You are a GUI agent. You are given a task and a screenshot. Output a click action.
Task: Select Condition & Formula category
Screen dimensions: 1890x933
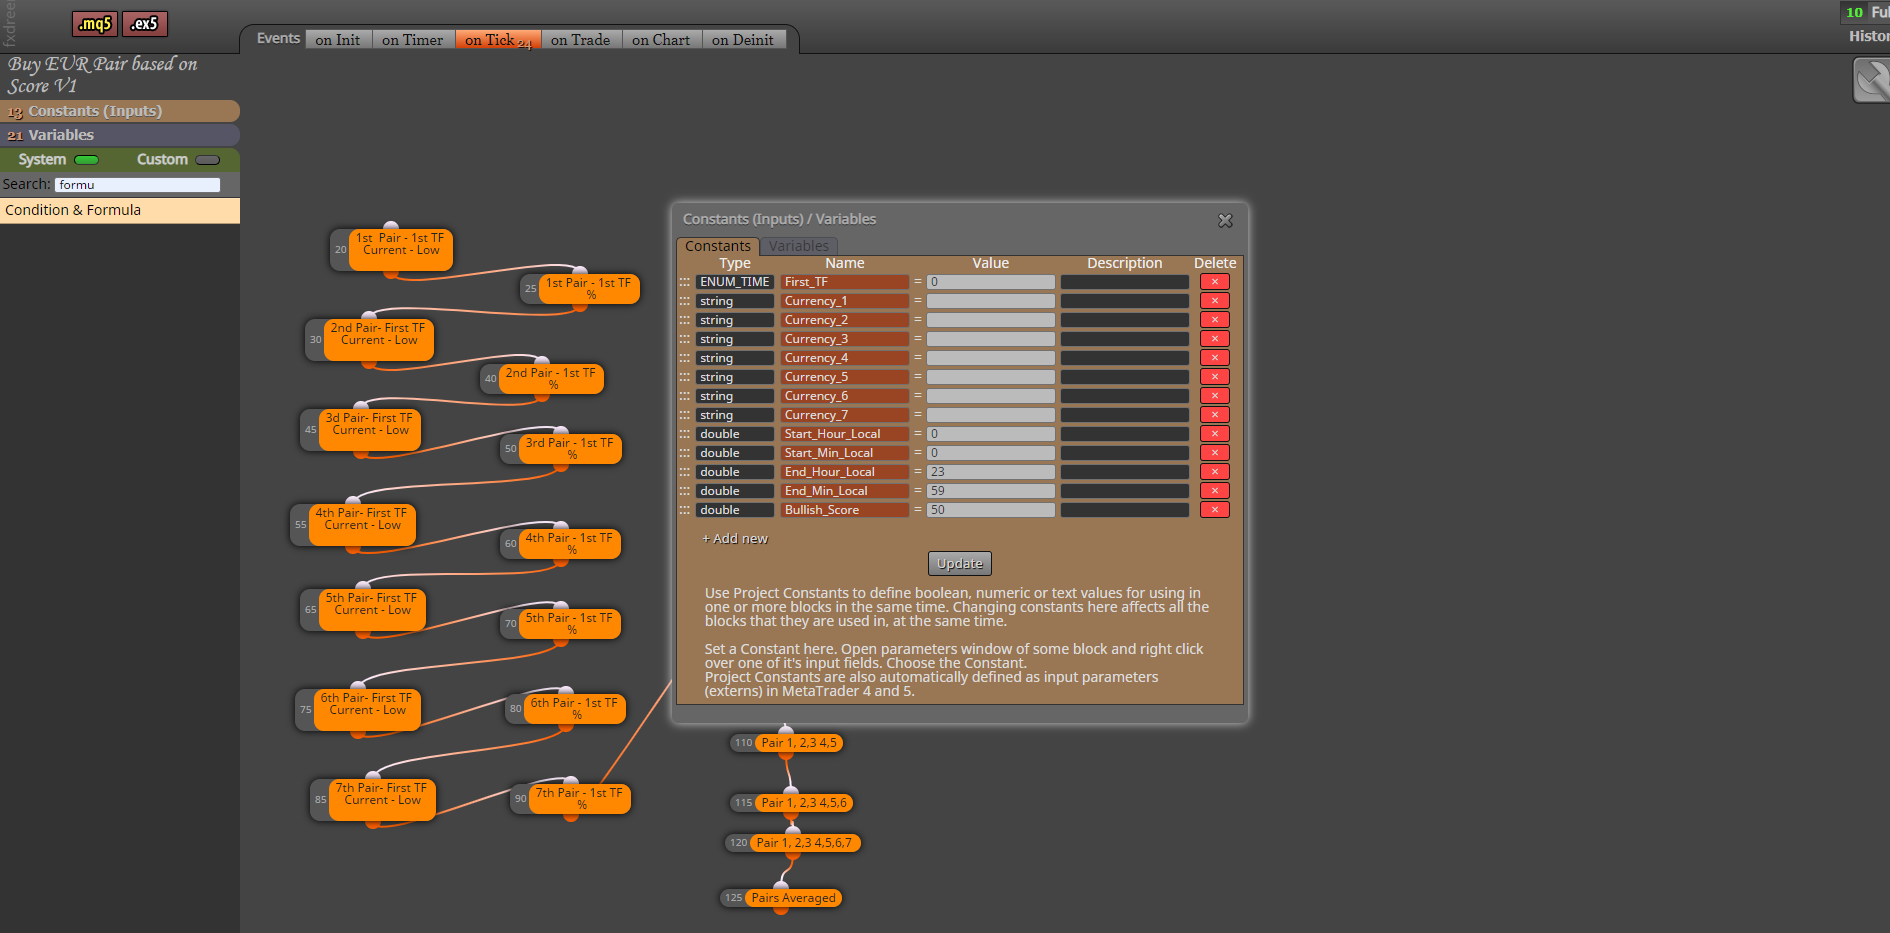pos(120,210)
